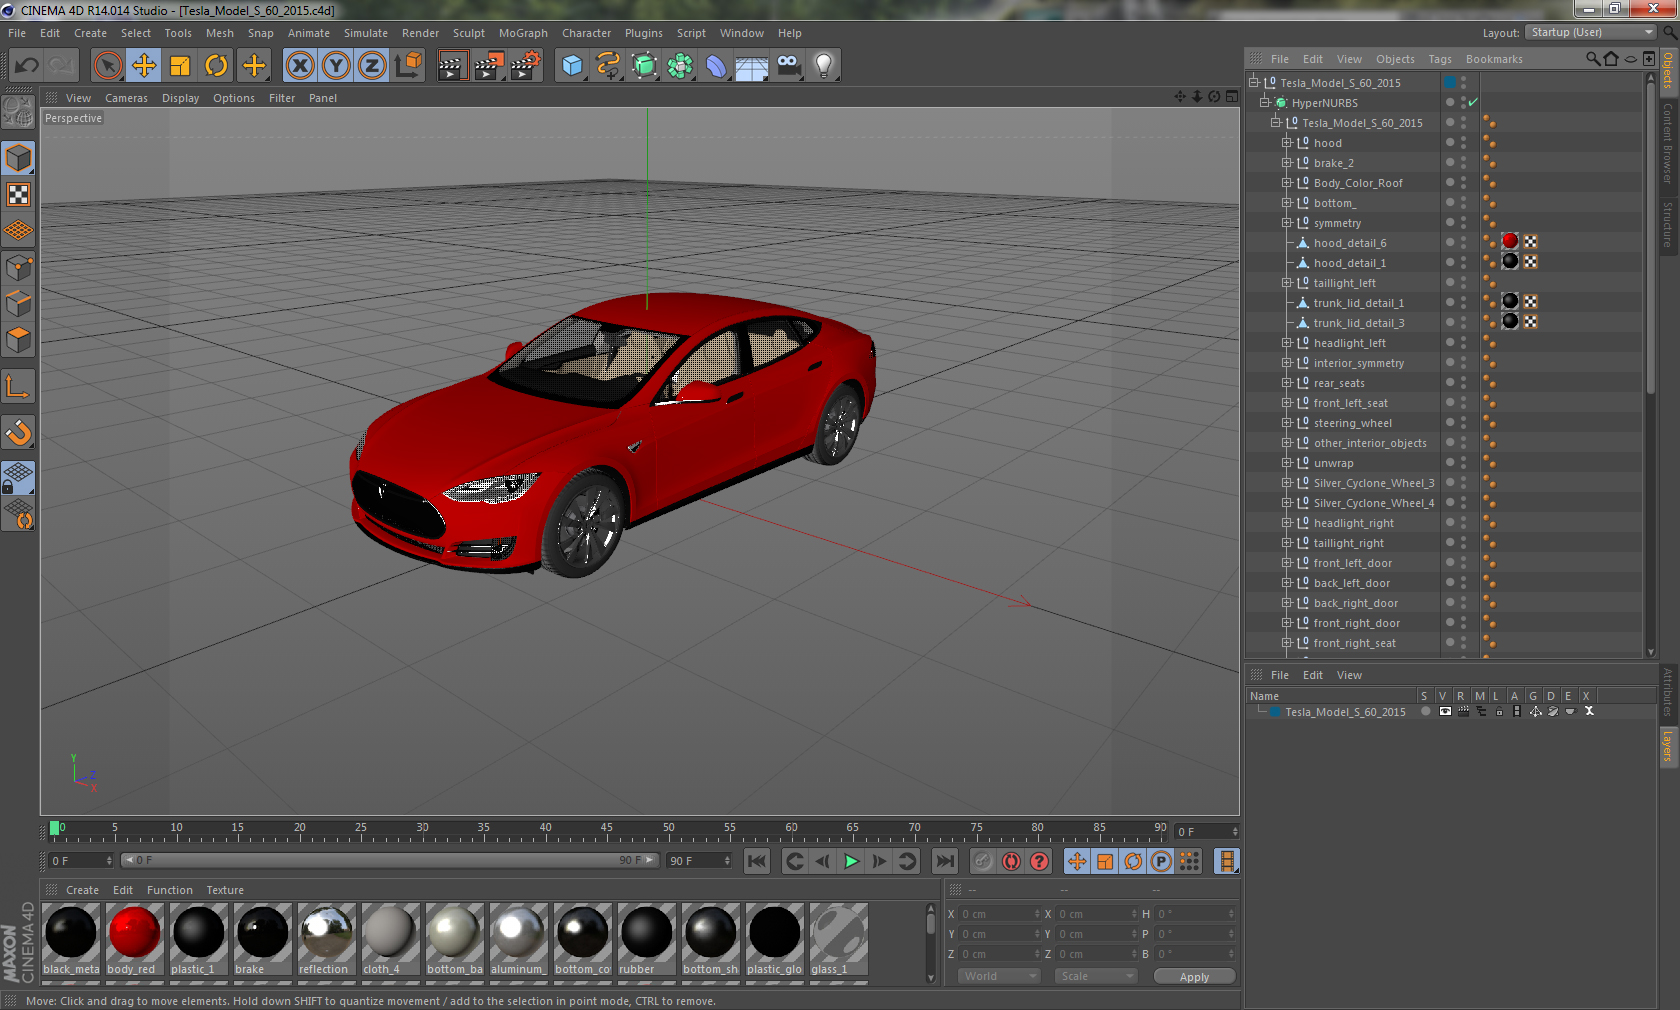Go to start of animation
The width and height of the screenshot is (1680, 1010).
click(x=757, y=861)
